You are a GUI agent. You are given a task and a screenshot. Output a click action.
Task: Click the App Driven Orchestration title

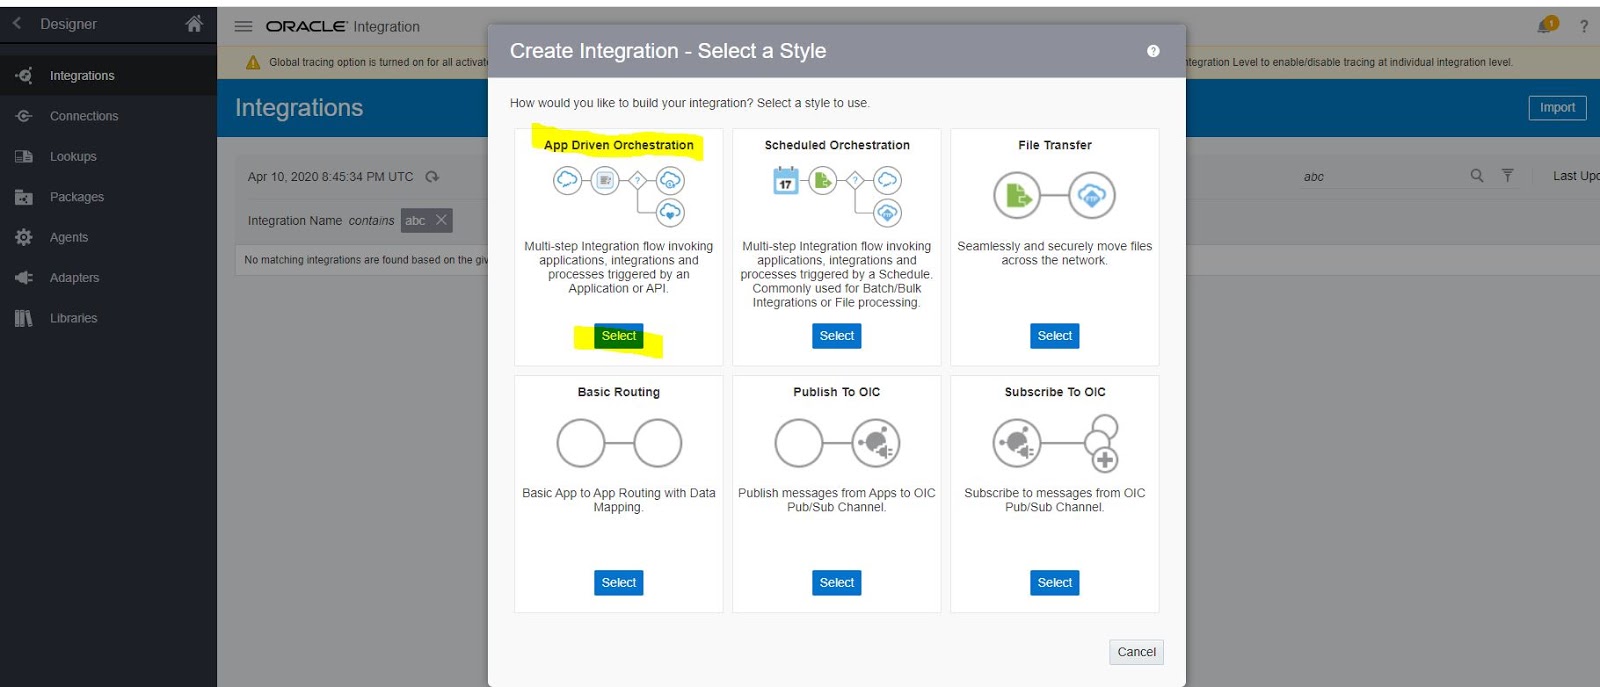619,145
